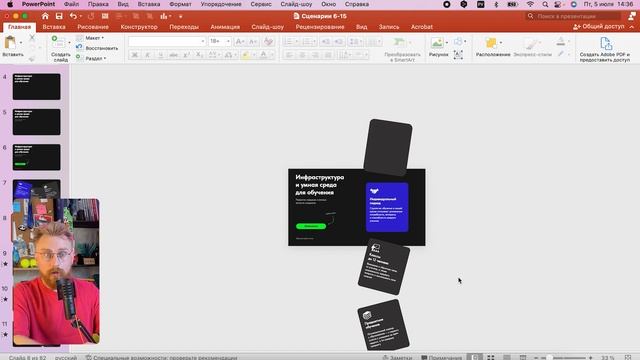
Task: Click the numbered list icon
Action: pyautogui.click(x=308, y=41)
